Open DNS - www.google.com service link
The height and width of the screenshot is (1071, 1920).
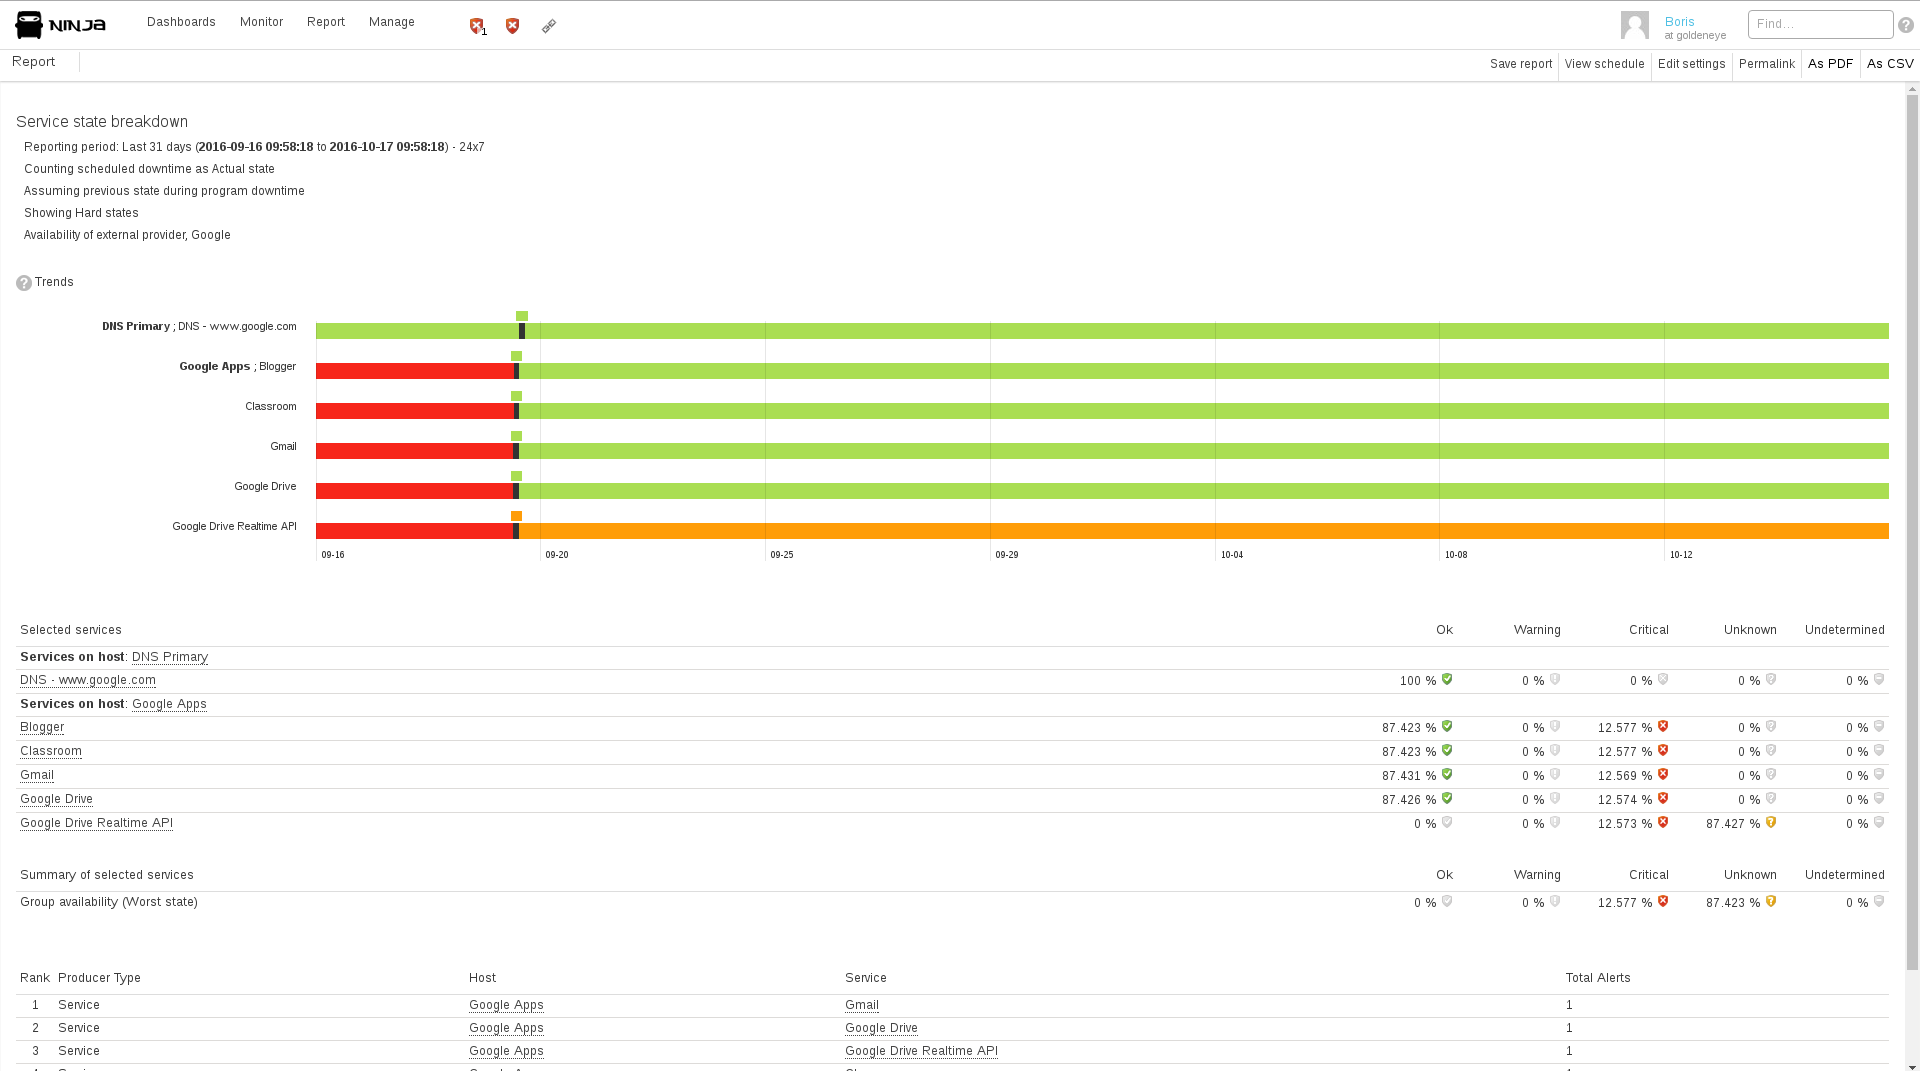tap(88, 680)
